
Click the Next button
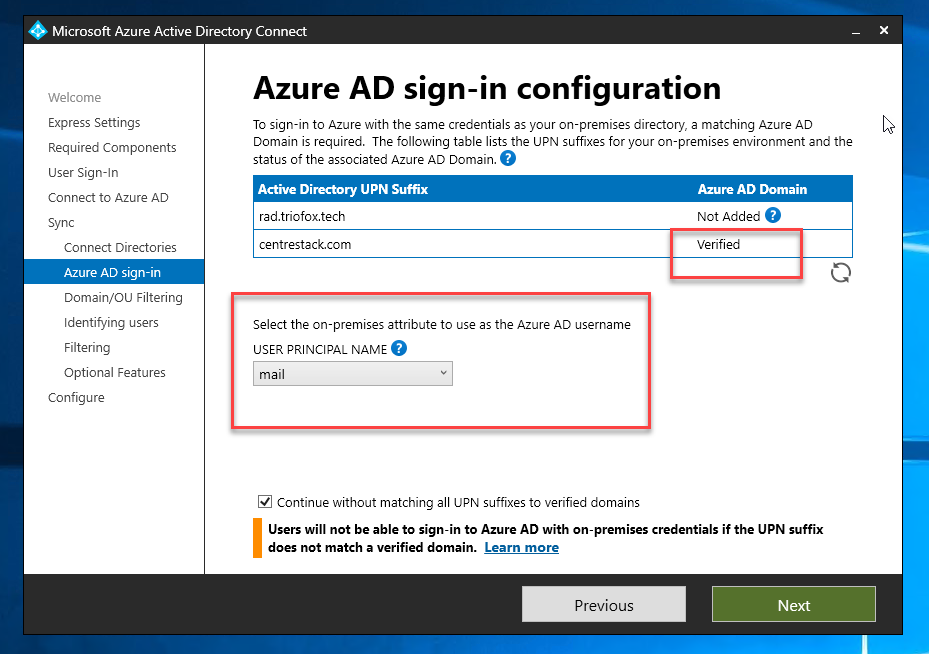(793, 605)
